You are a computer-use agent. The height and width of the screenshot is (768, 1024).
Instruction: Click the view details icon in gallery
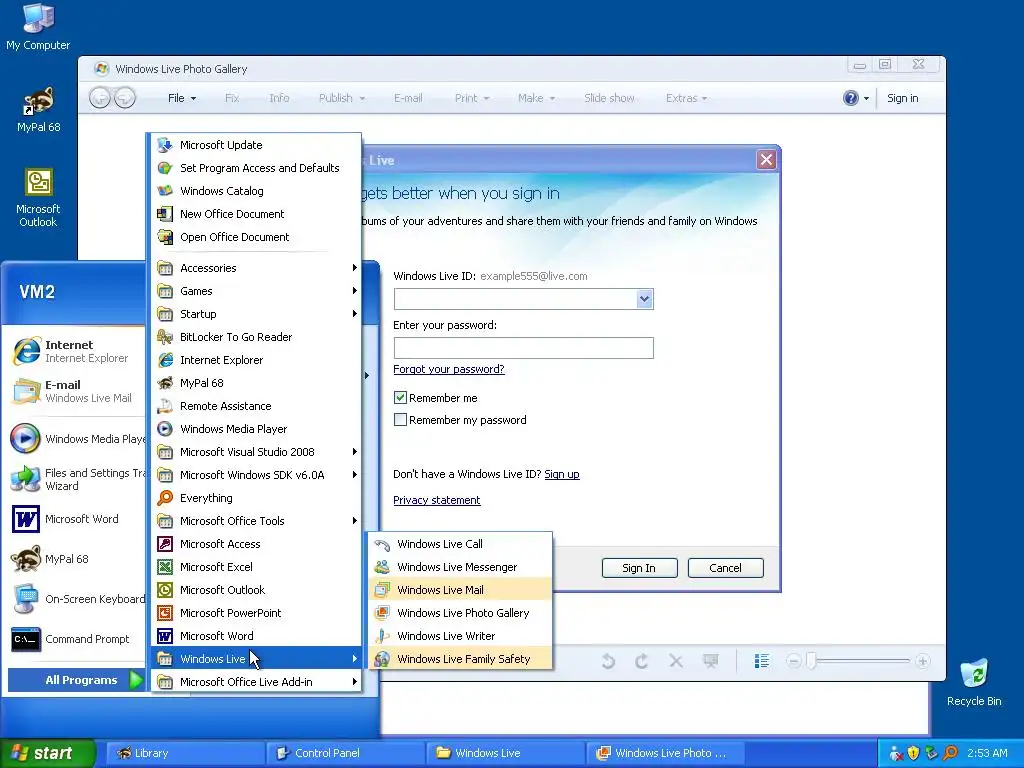(761, 661)
